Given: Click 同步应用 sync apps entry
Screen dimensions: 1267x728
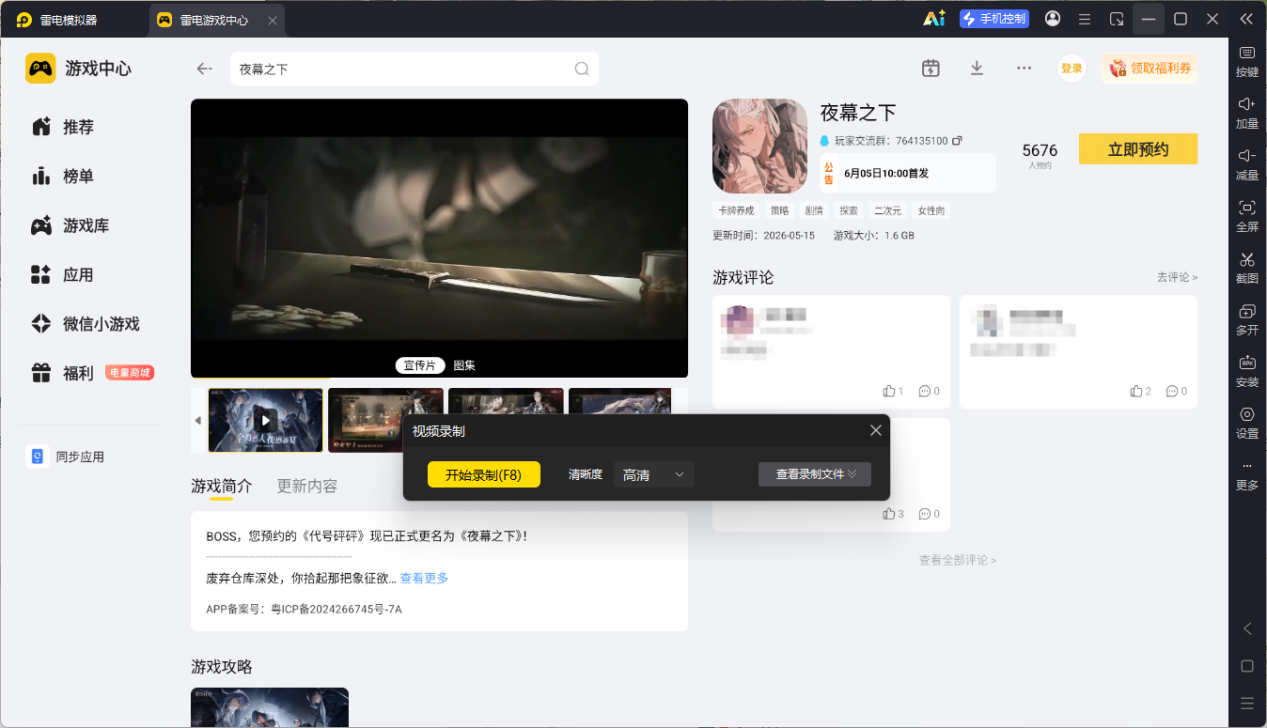Looking at the screenshot, I should [67, 457].
